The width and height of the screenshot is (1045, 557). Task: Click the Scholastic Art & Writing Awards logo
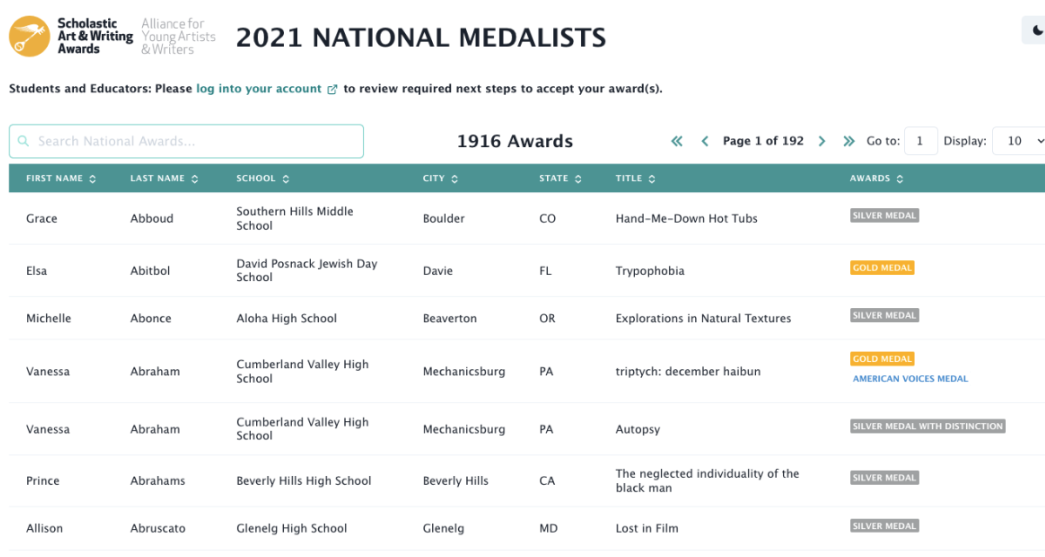(x=70, y=36)
